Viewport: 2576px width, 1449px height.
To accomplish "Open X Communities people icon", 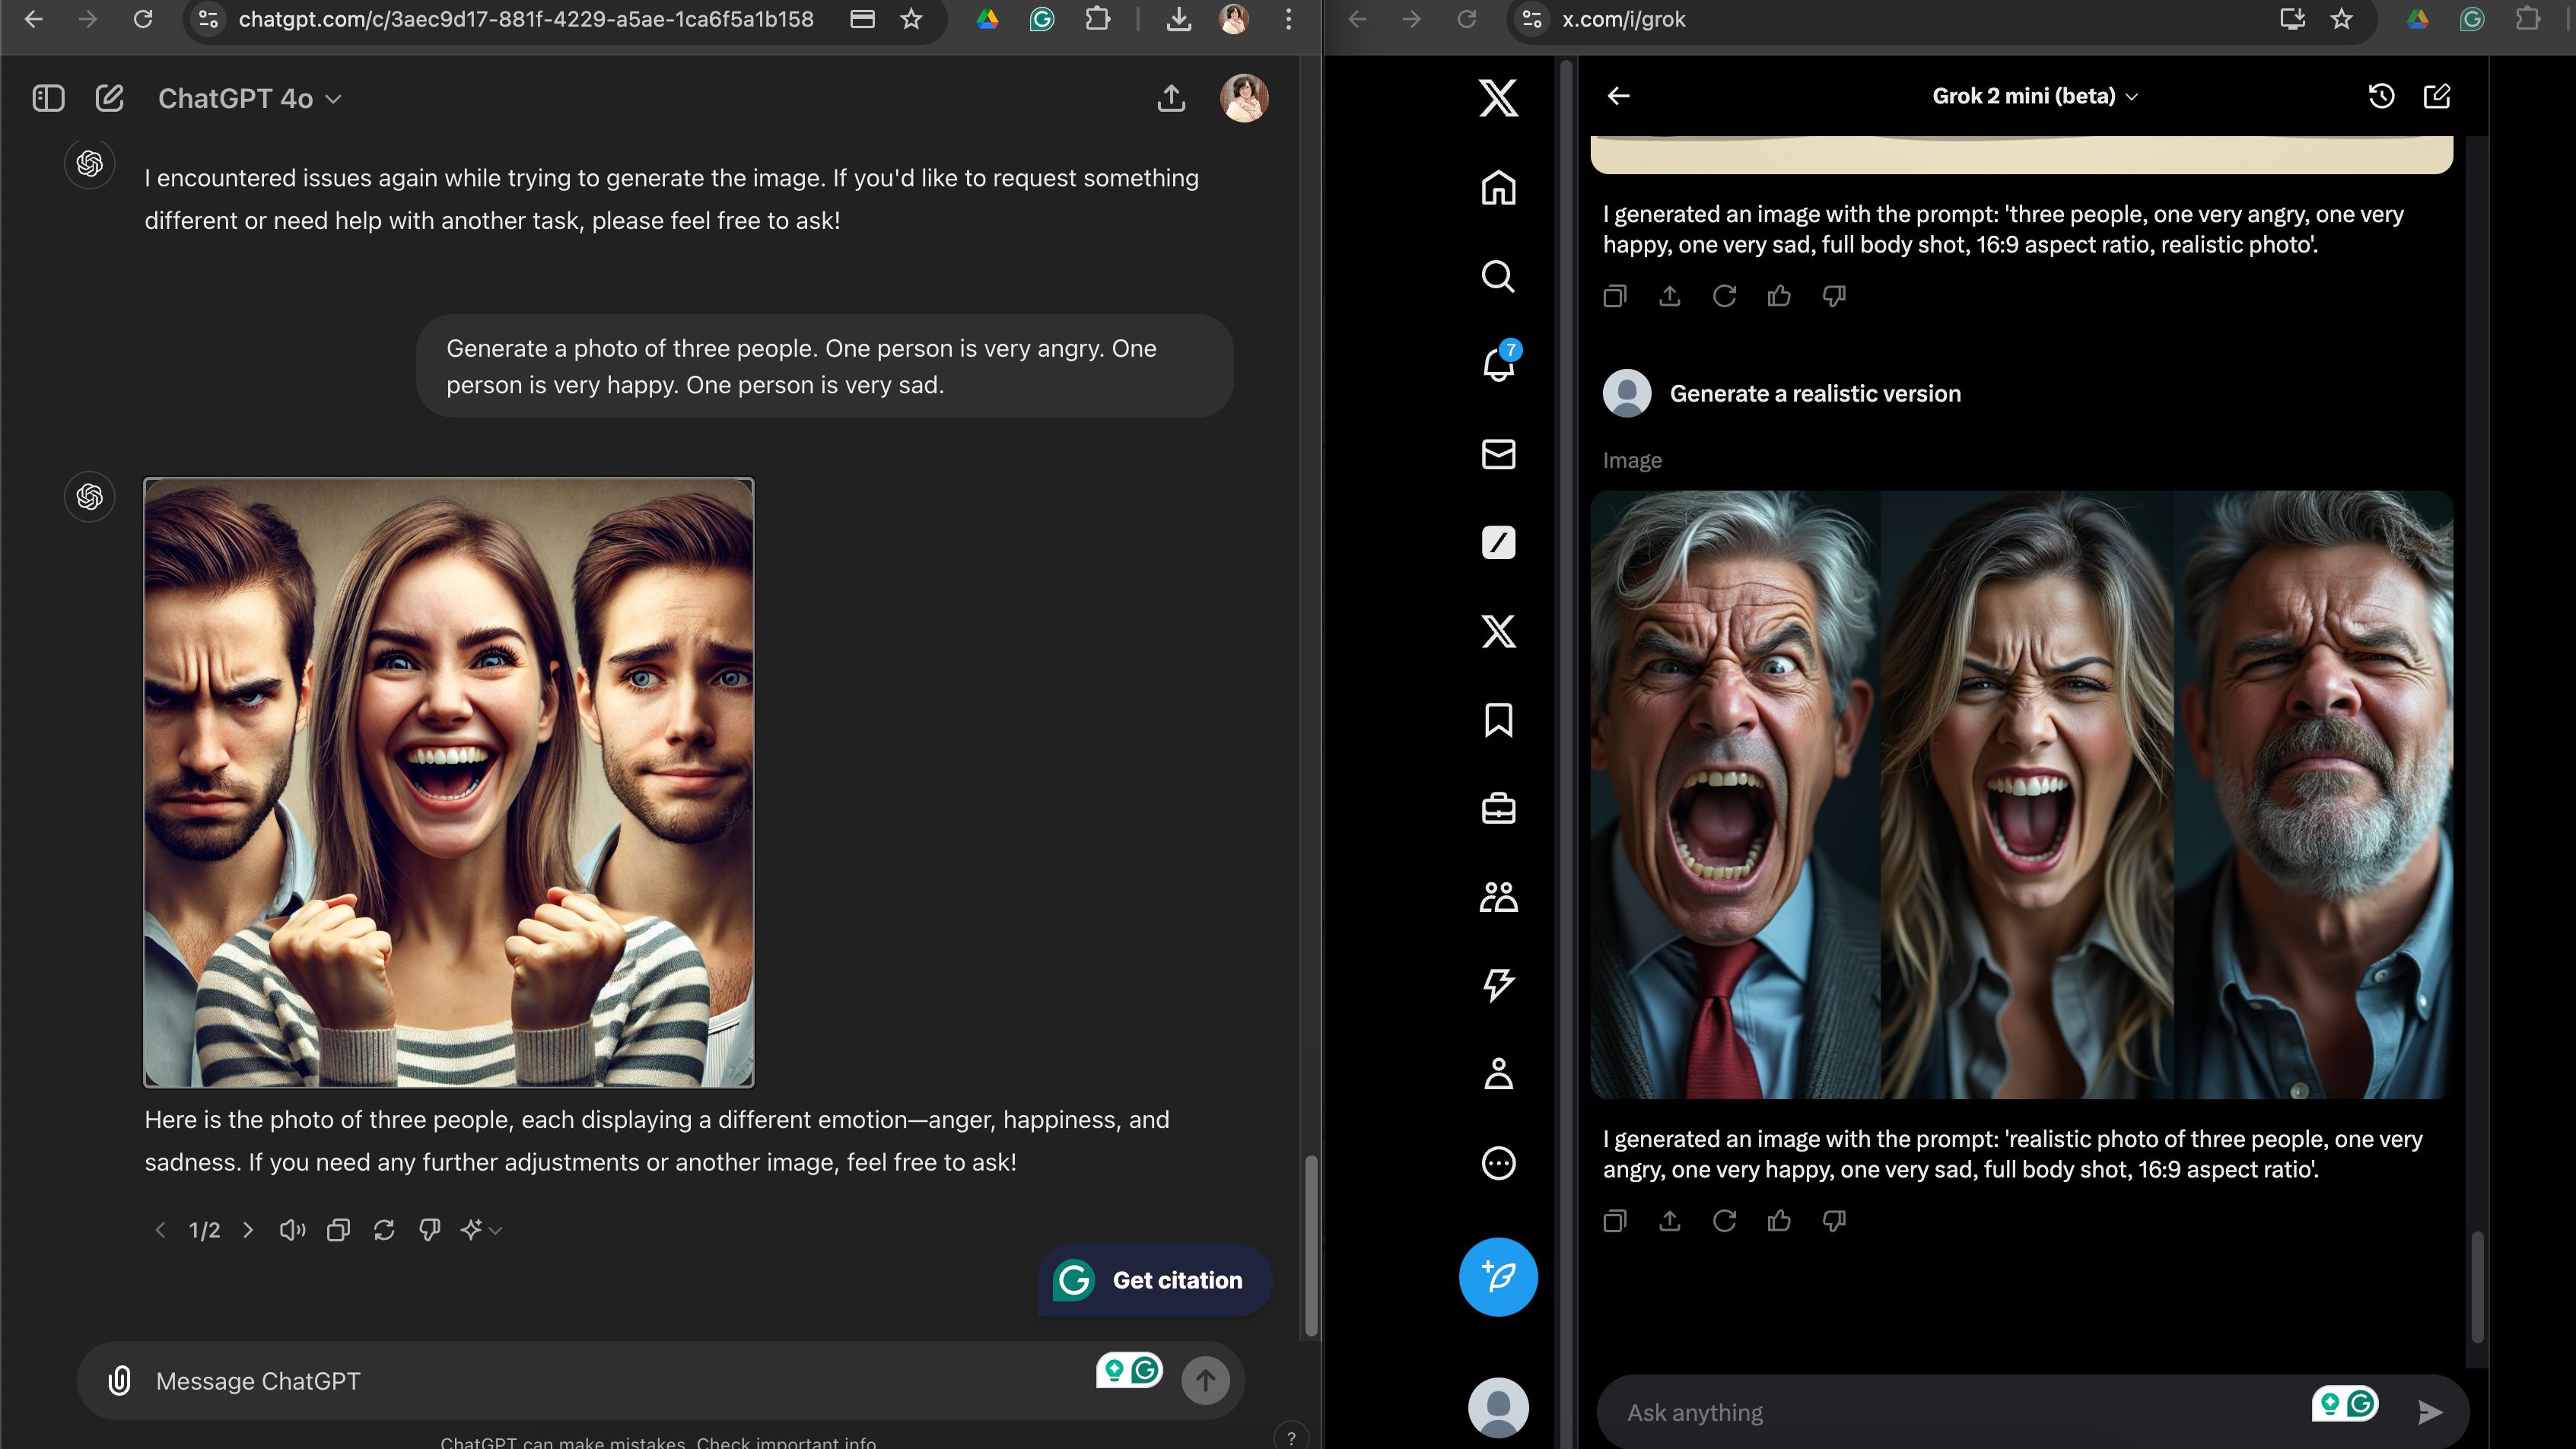I will point(1498,897).
